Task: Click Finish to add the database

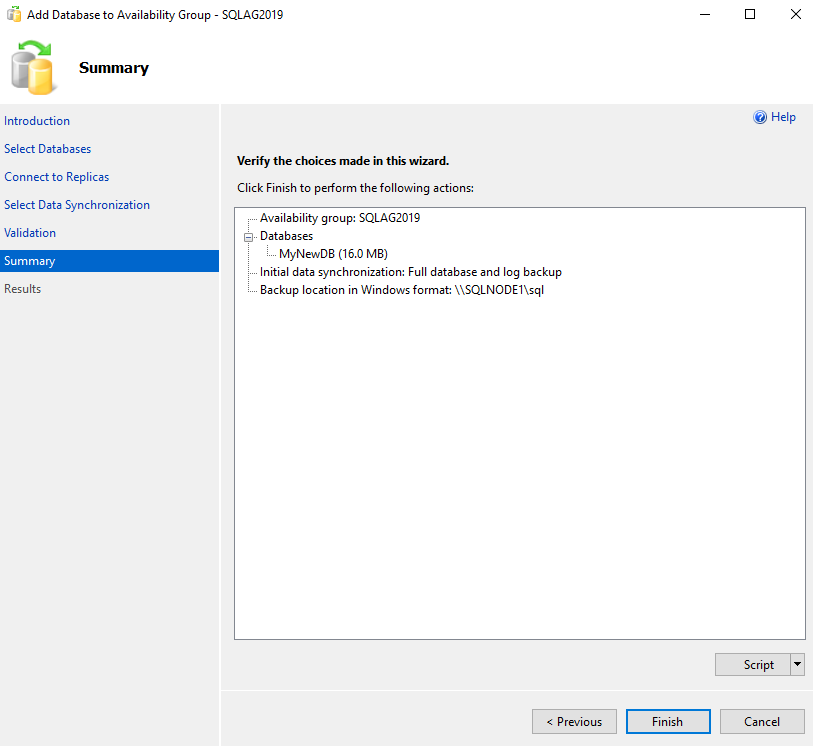Action: tap(667, 721)
